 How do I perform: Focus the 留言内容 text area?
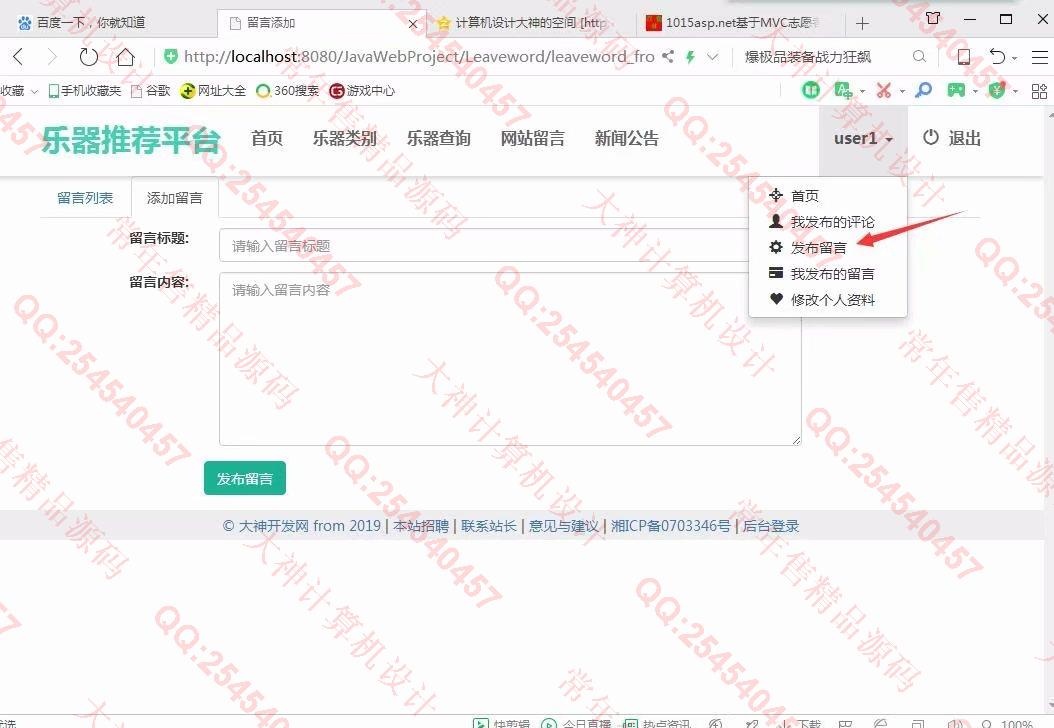click(x=510, y=359)
